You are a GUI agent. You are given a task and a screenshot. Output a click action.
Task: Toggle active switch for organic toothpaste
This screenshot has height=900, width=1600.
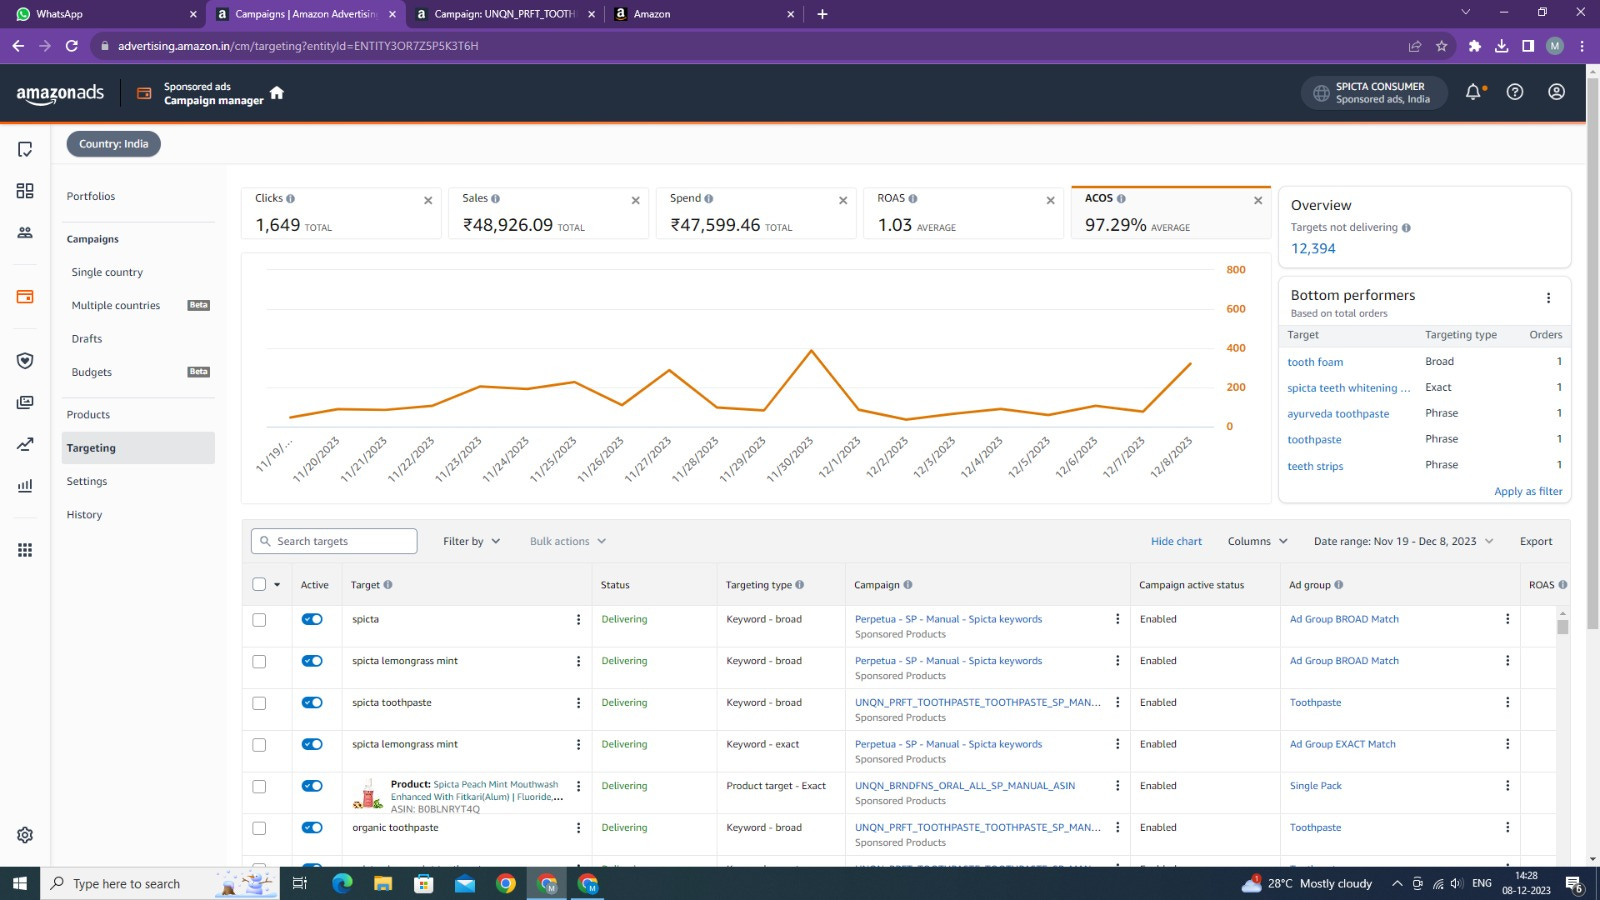tap(312, 828)
